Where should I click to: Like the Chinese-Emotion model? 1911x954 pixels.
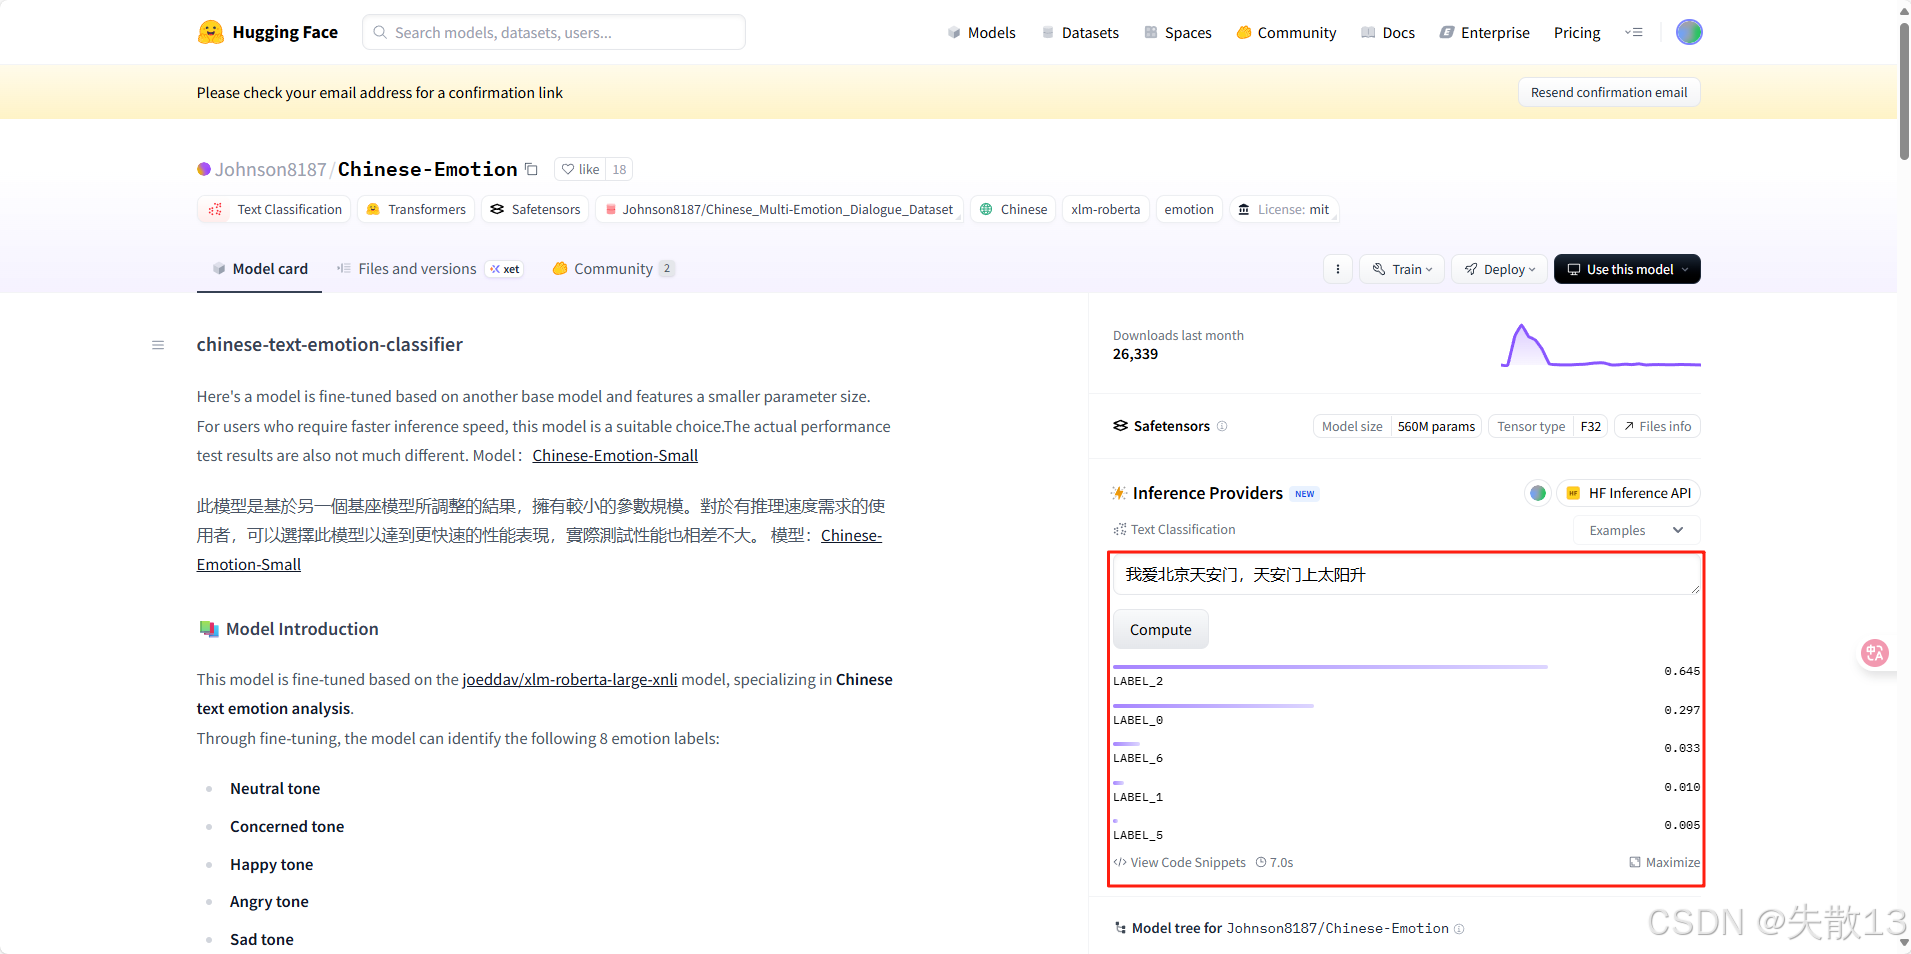(x=580, y=169)
